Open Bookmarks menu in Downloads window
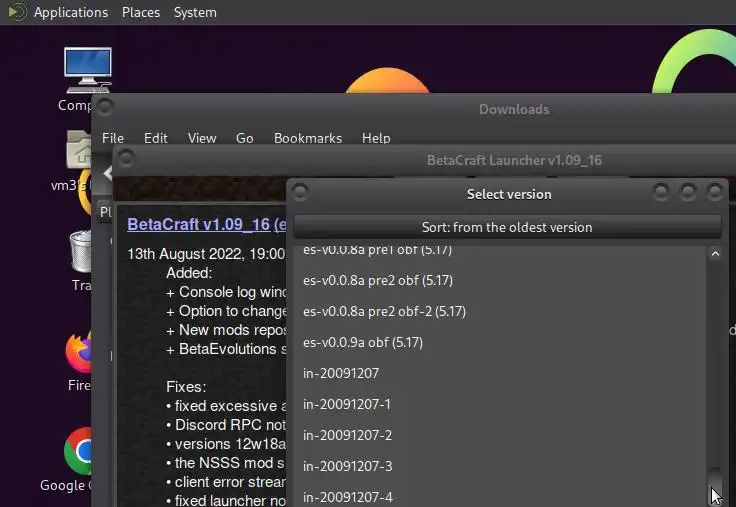Viewport: 736px width, 507px height. pyautogui.click(x=308, y=138)
